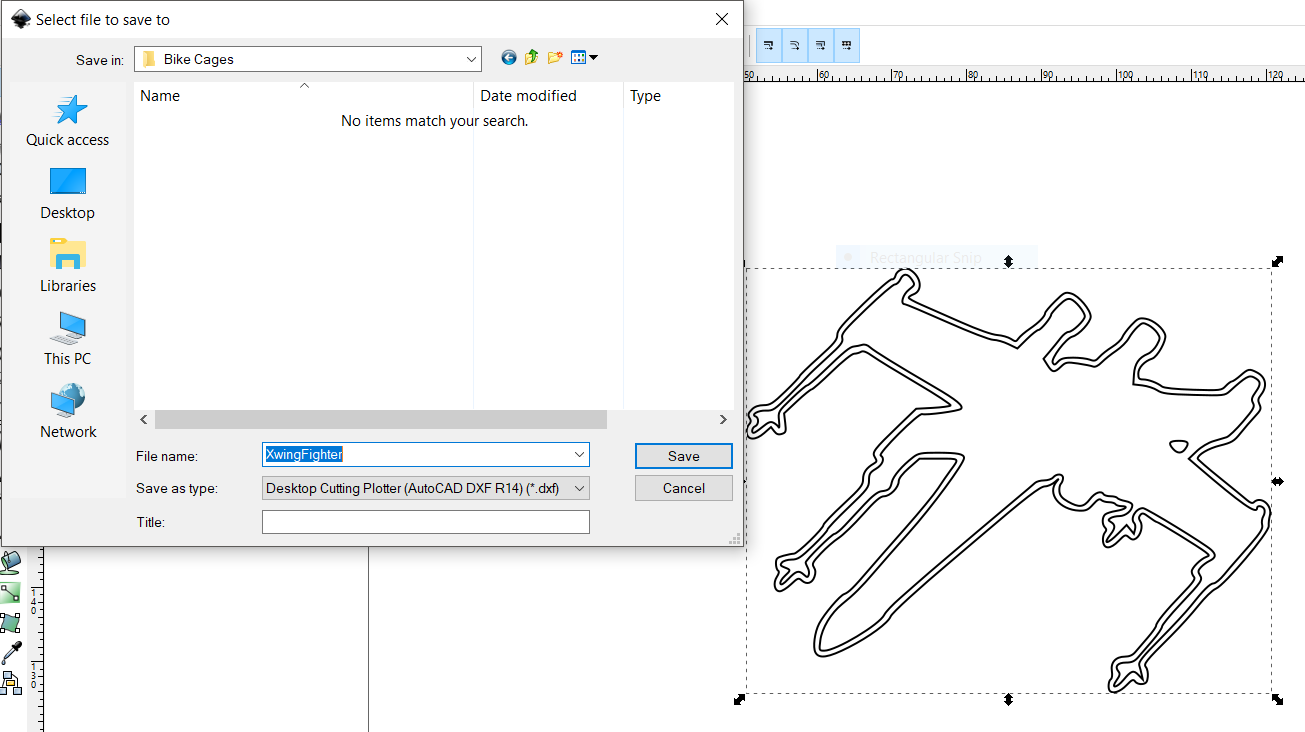The image size is (1305, 732).
Task: Select the Mesh gradient tool
Action: [10, 623]
